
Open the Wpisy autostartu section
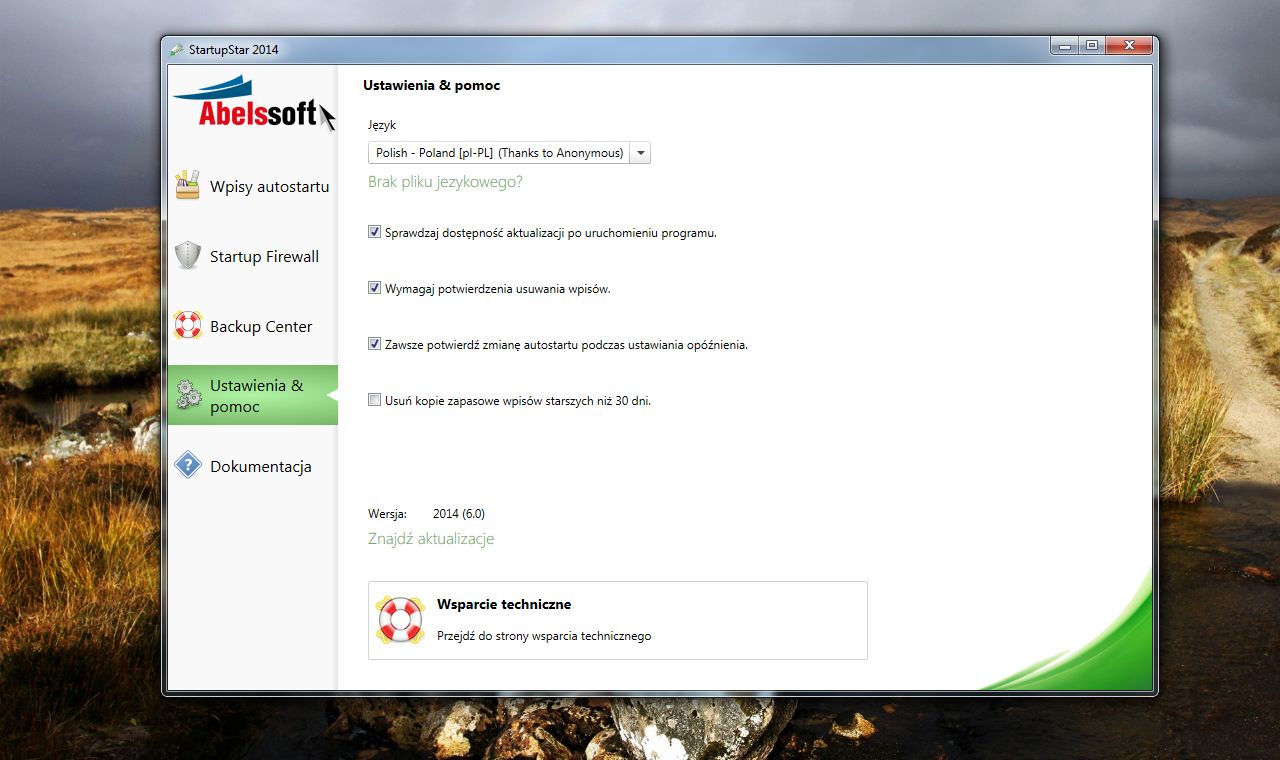(252, 185)
